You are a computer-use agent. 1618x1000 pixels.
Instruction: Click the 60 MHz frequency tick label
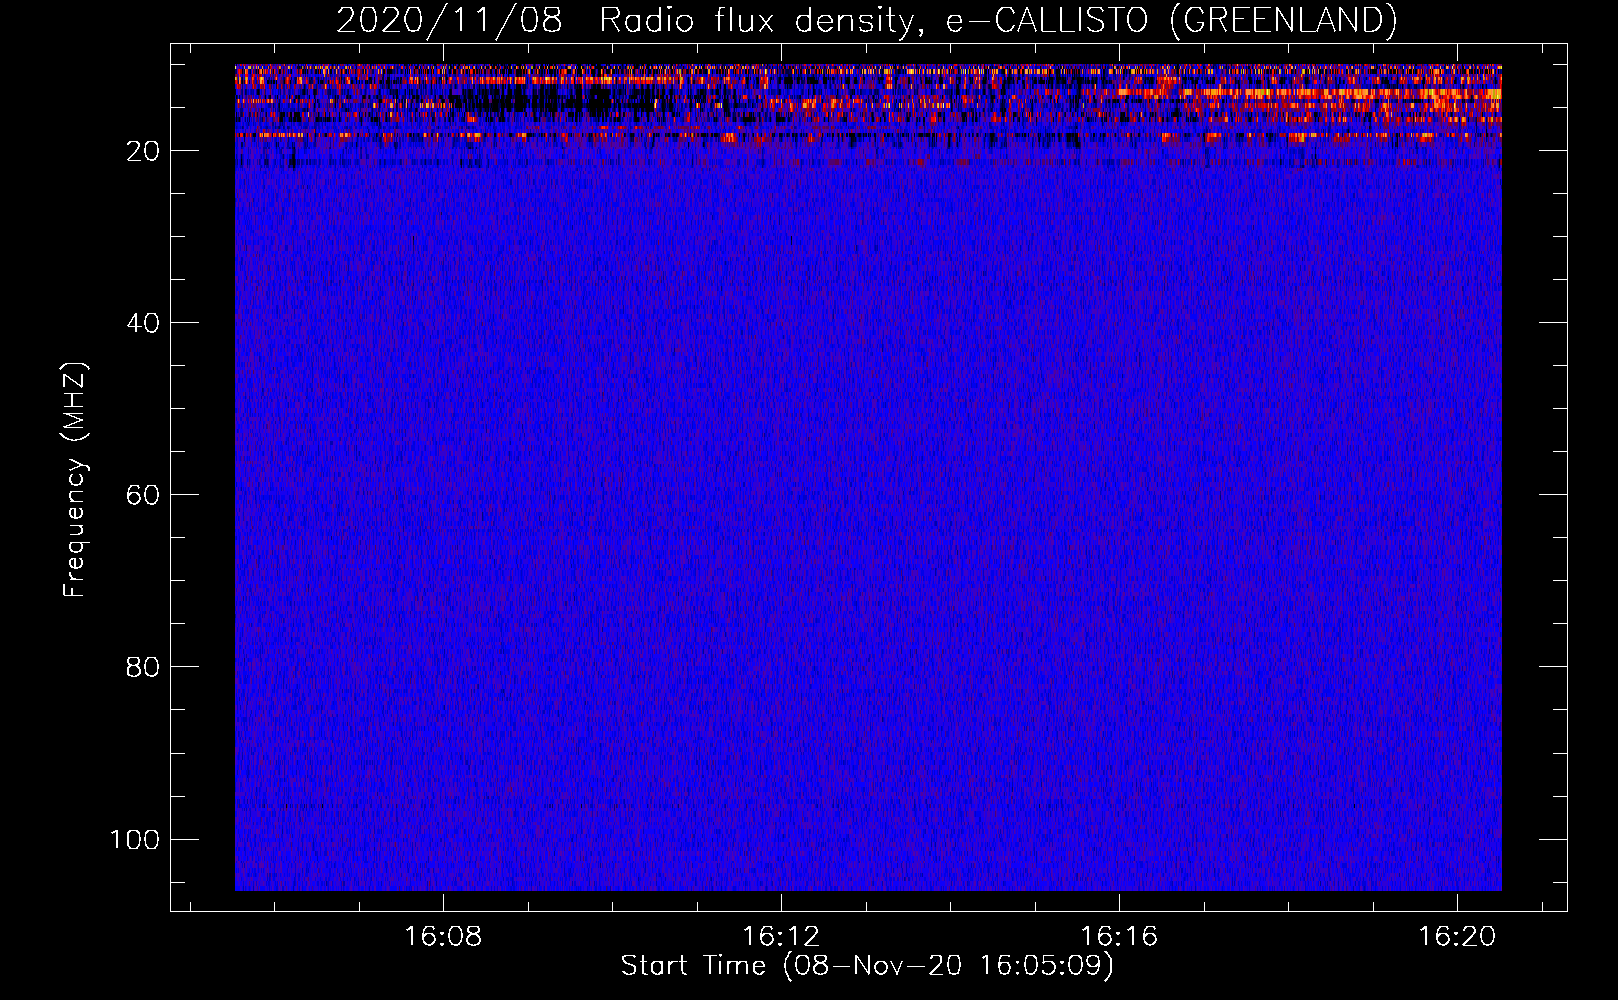click(144, 495)
